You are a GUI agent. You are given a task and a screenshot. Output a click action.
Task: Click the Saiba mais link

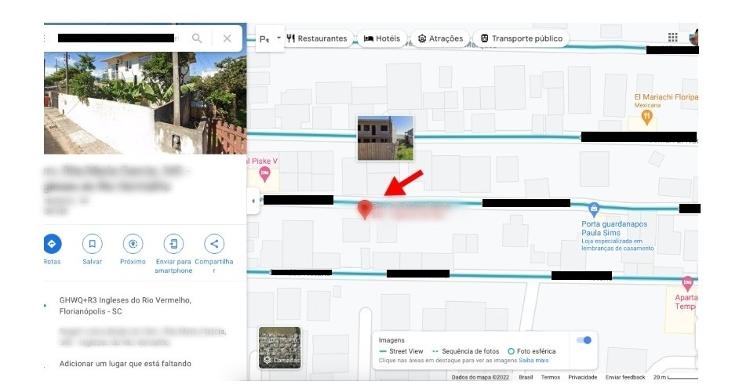[x=534, y=360]
